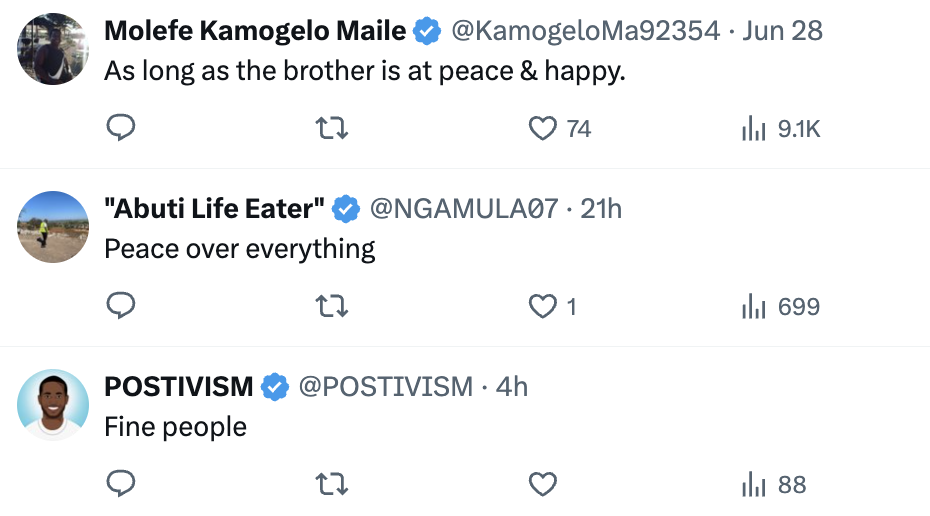Open Abuti Life Eater's avatar
Image resolution: width=930 pixels, height=516 pixels.
pyautogui.click(x=53, y=227)
